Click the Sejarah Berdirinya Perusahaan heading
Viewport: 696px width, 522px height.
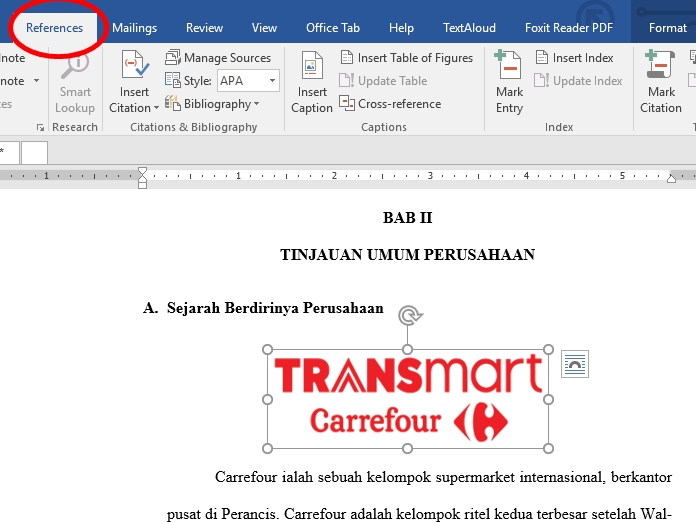coord(275,308)
